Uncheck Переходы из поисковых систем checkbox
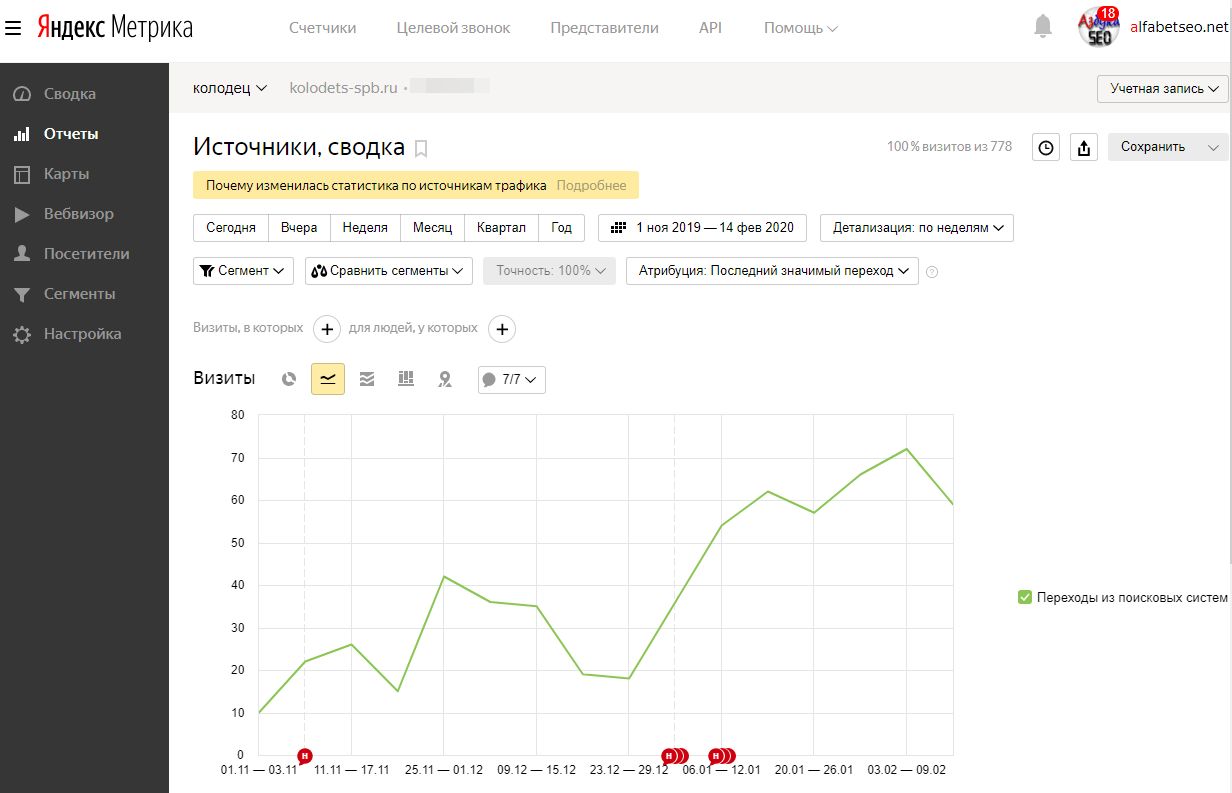The height and width of the screenshot is (793, 1232). 1024,597
